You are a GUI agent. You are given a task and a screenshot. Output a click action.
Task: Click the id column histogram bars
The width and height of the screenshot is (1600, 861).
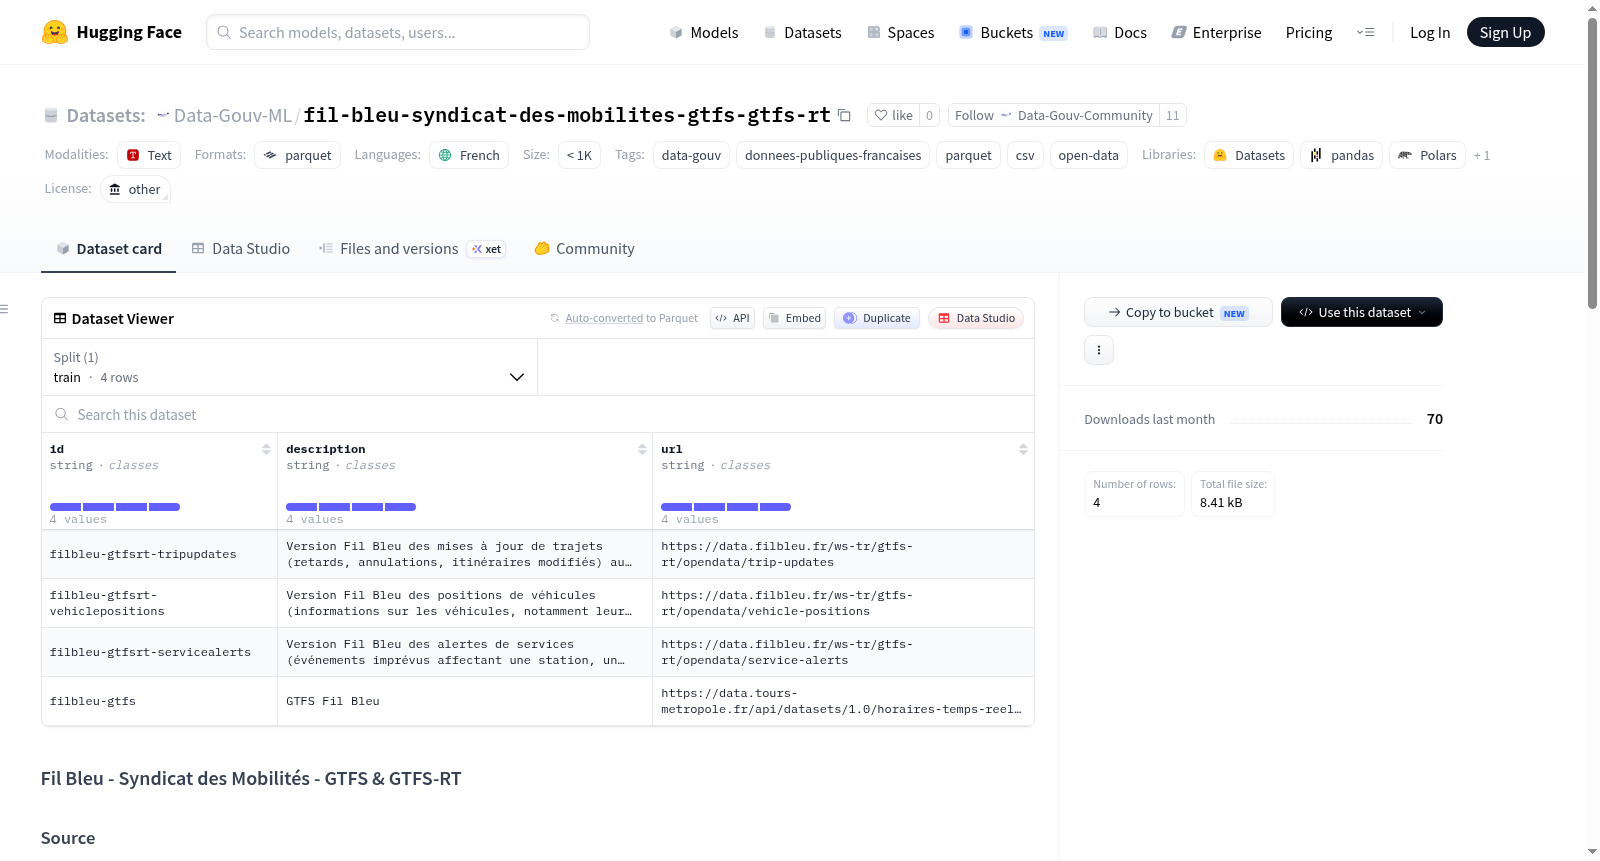coord(115,507)
